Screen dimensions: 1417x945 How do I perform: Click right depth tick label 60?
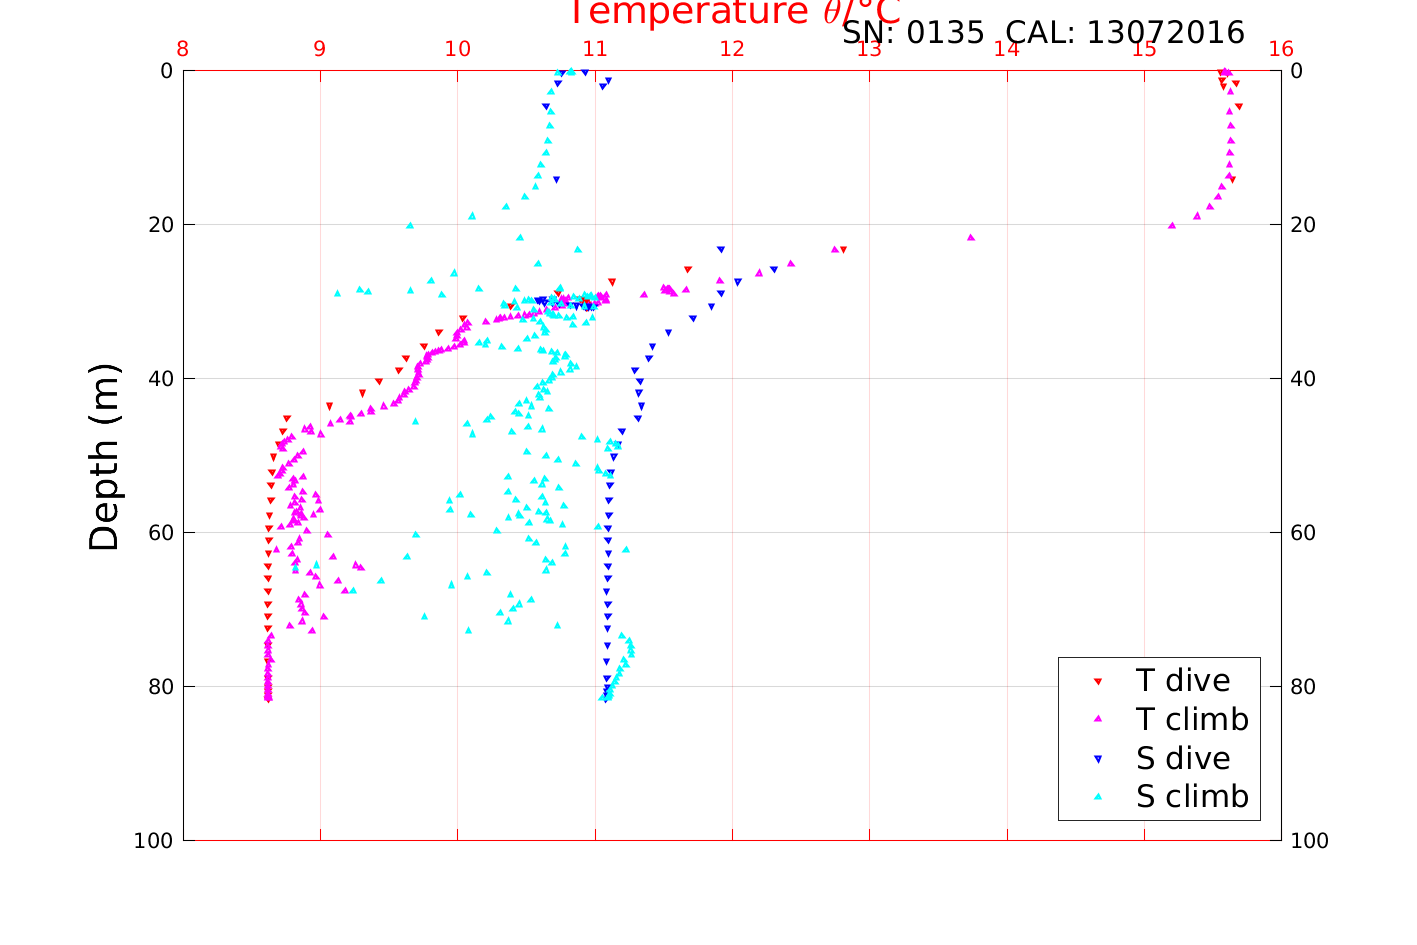(1303, 533)
